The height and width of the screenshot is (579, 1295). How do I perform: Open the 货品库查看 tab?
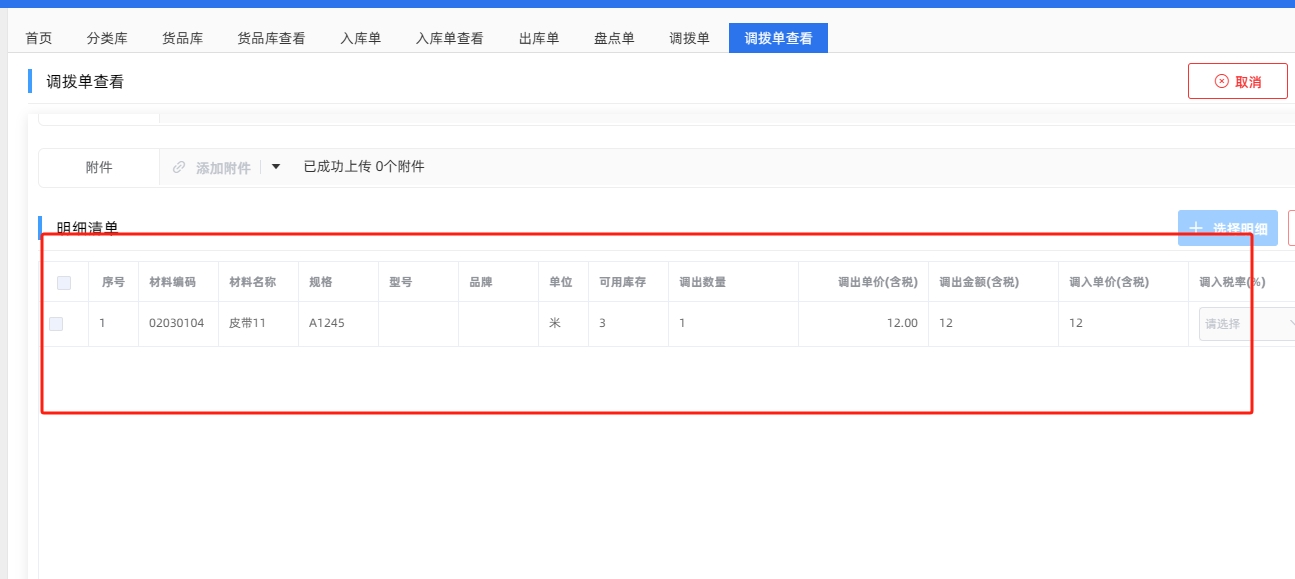[271, 39]
